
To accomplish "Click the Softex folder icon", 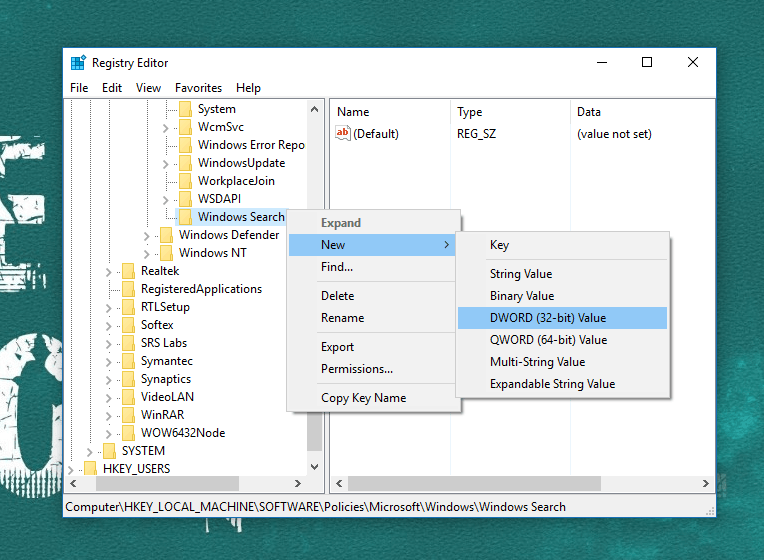I will (x=129, y=325).
